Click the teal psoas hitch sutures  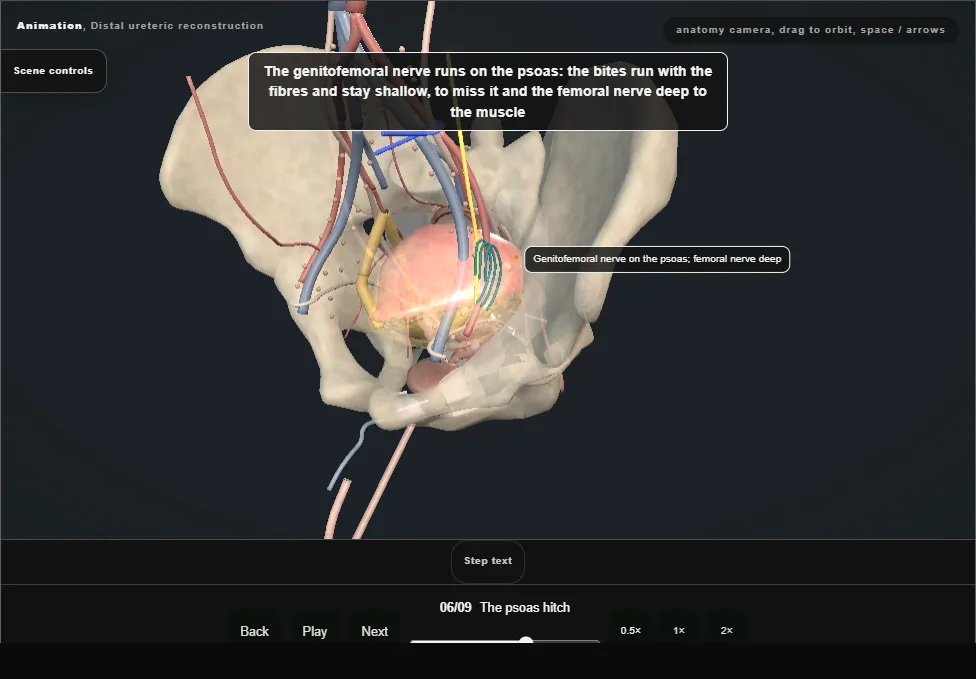(x=488, y=275)
